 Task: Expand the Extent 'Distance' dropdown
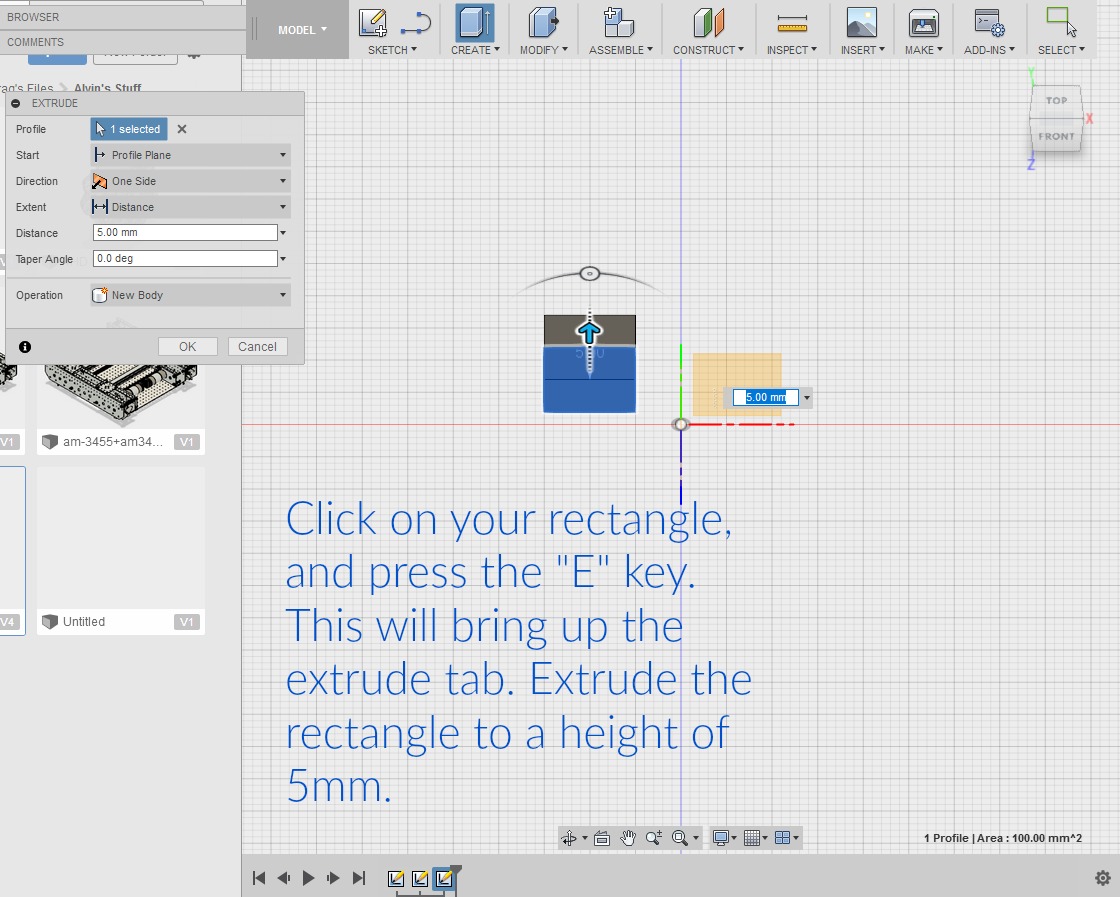tap(190, 207)
